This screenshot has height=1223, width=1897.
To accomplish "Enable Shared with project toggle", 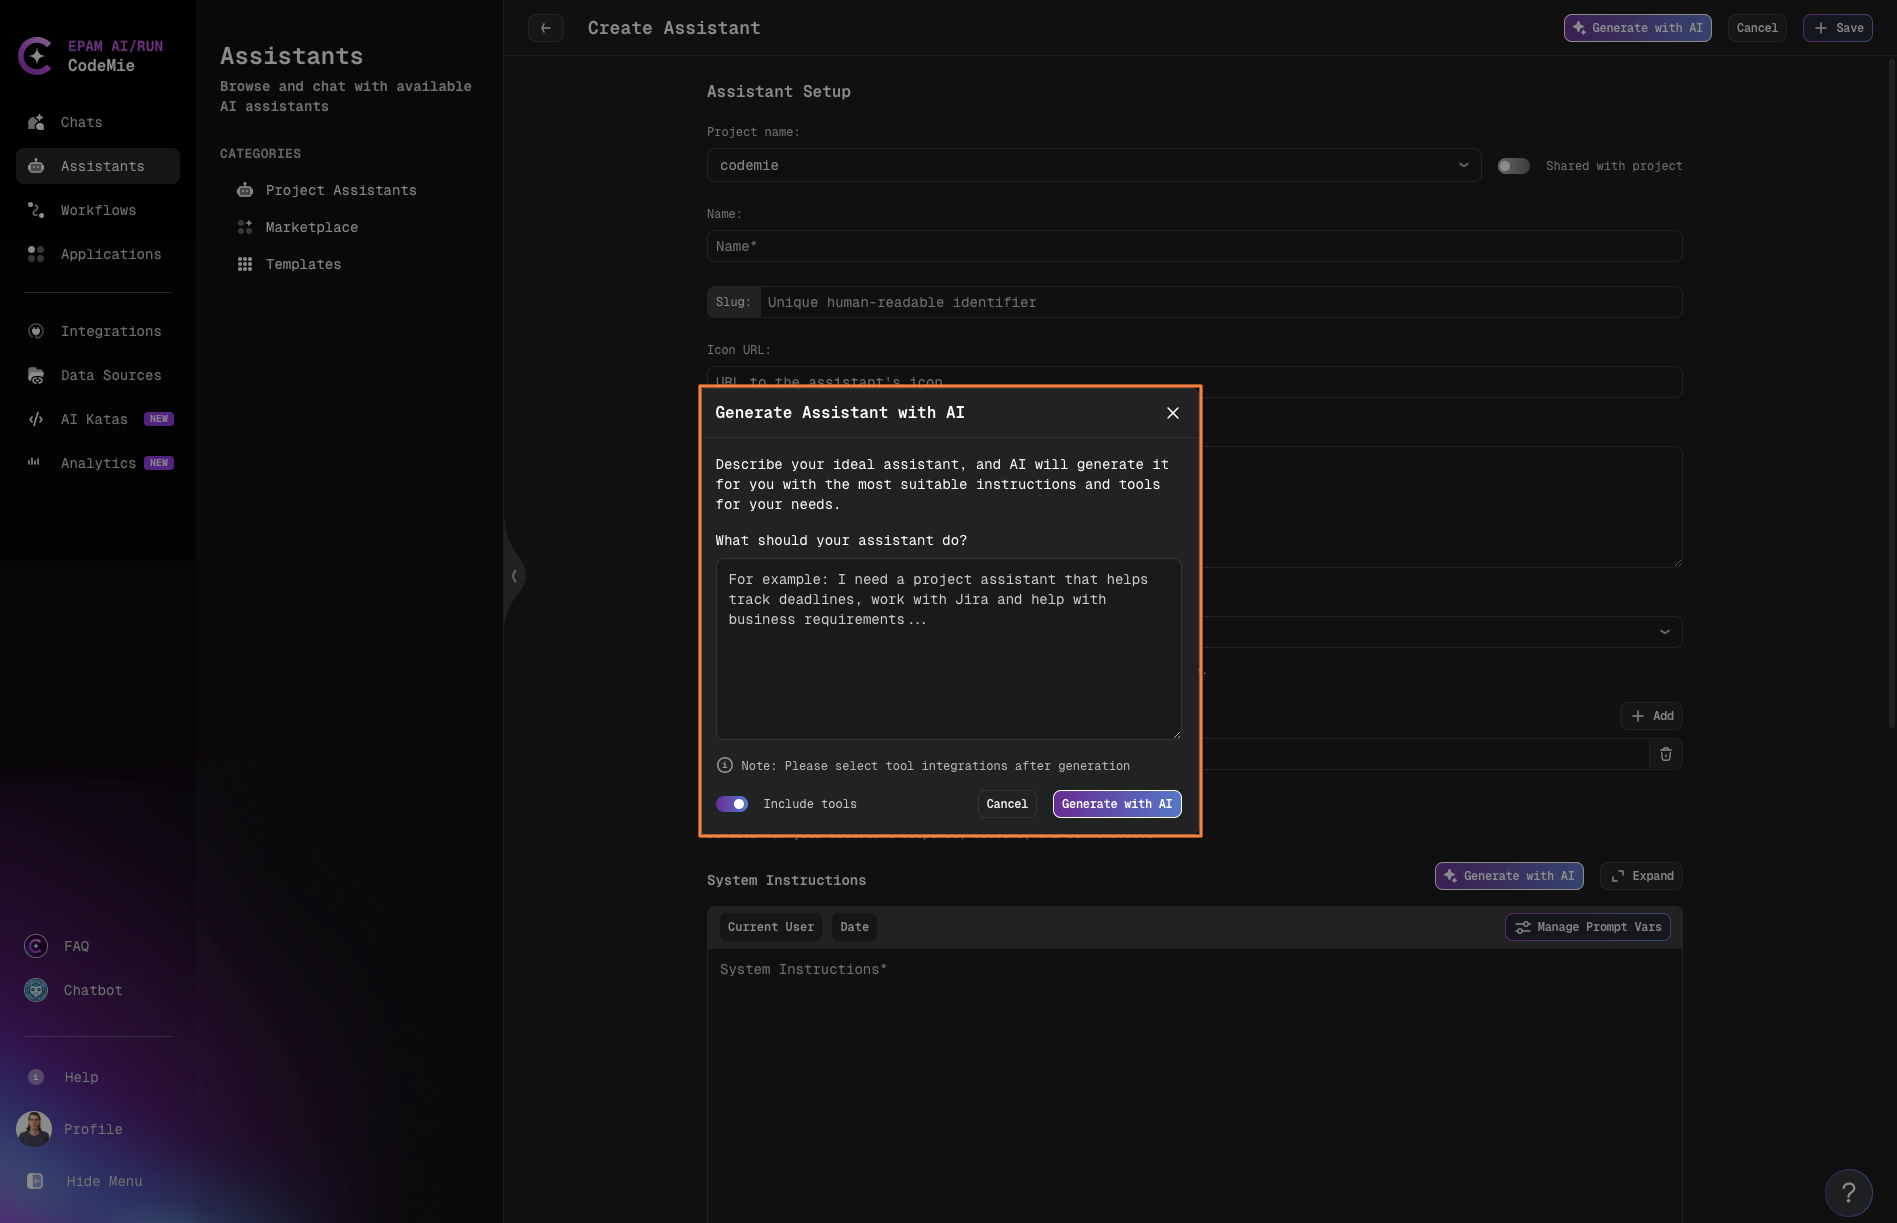I will [1514, 165].
